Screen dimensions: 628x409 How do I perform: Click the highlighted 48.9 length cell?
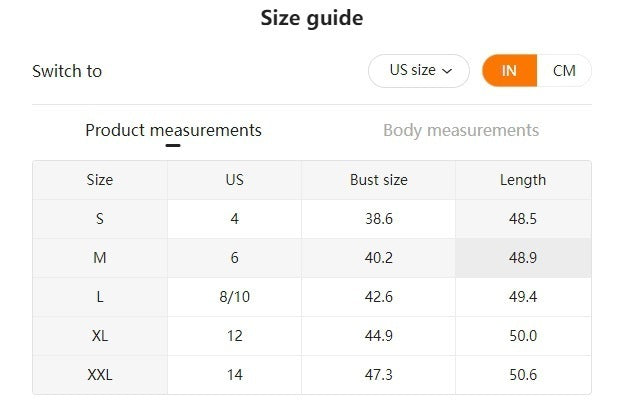tap(523, 258)
